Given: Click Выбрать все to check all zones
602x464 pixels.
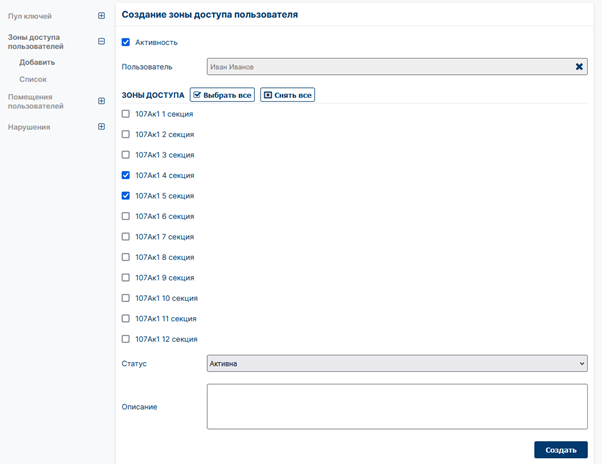Looking at the screenshot, I should click(222, 95).
